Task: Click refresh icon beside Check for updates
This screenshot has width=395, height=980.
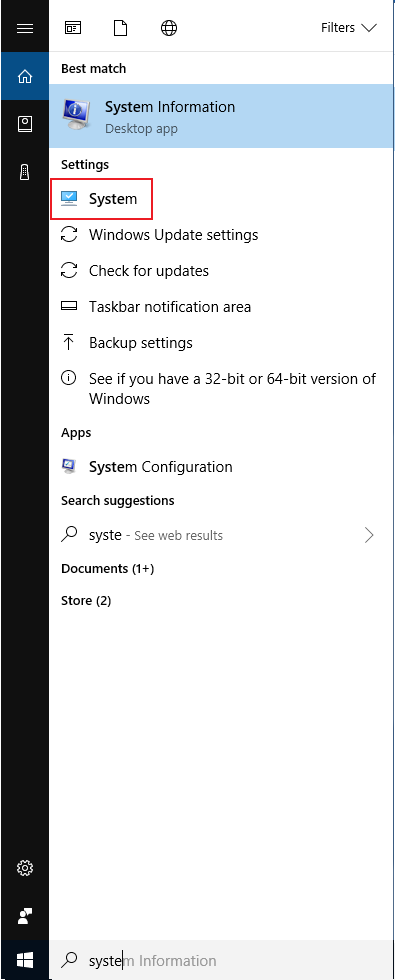Action: (69, 271)
